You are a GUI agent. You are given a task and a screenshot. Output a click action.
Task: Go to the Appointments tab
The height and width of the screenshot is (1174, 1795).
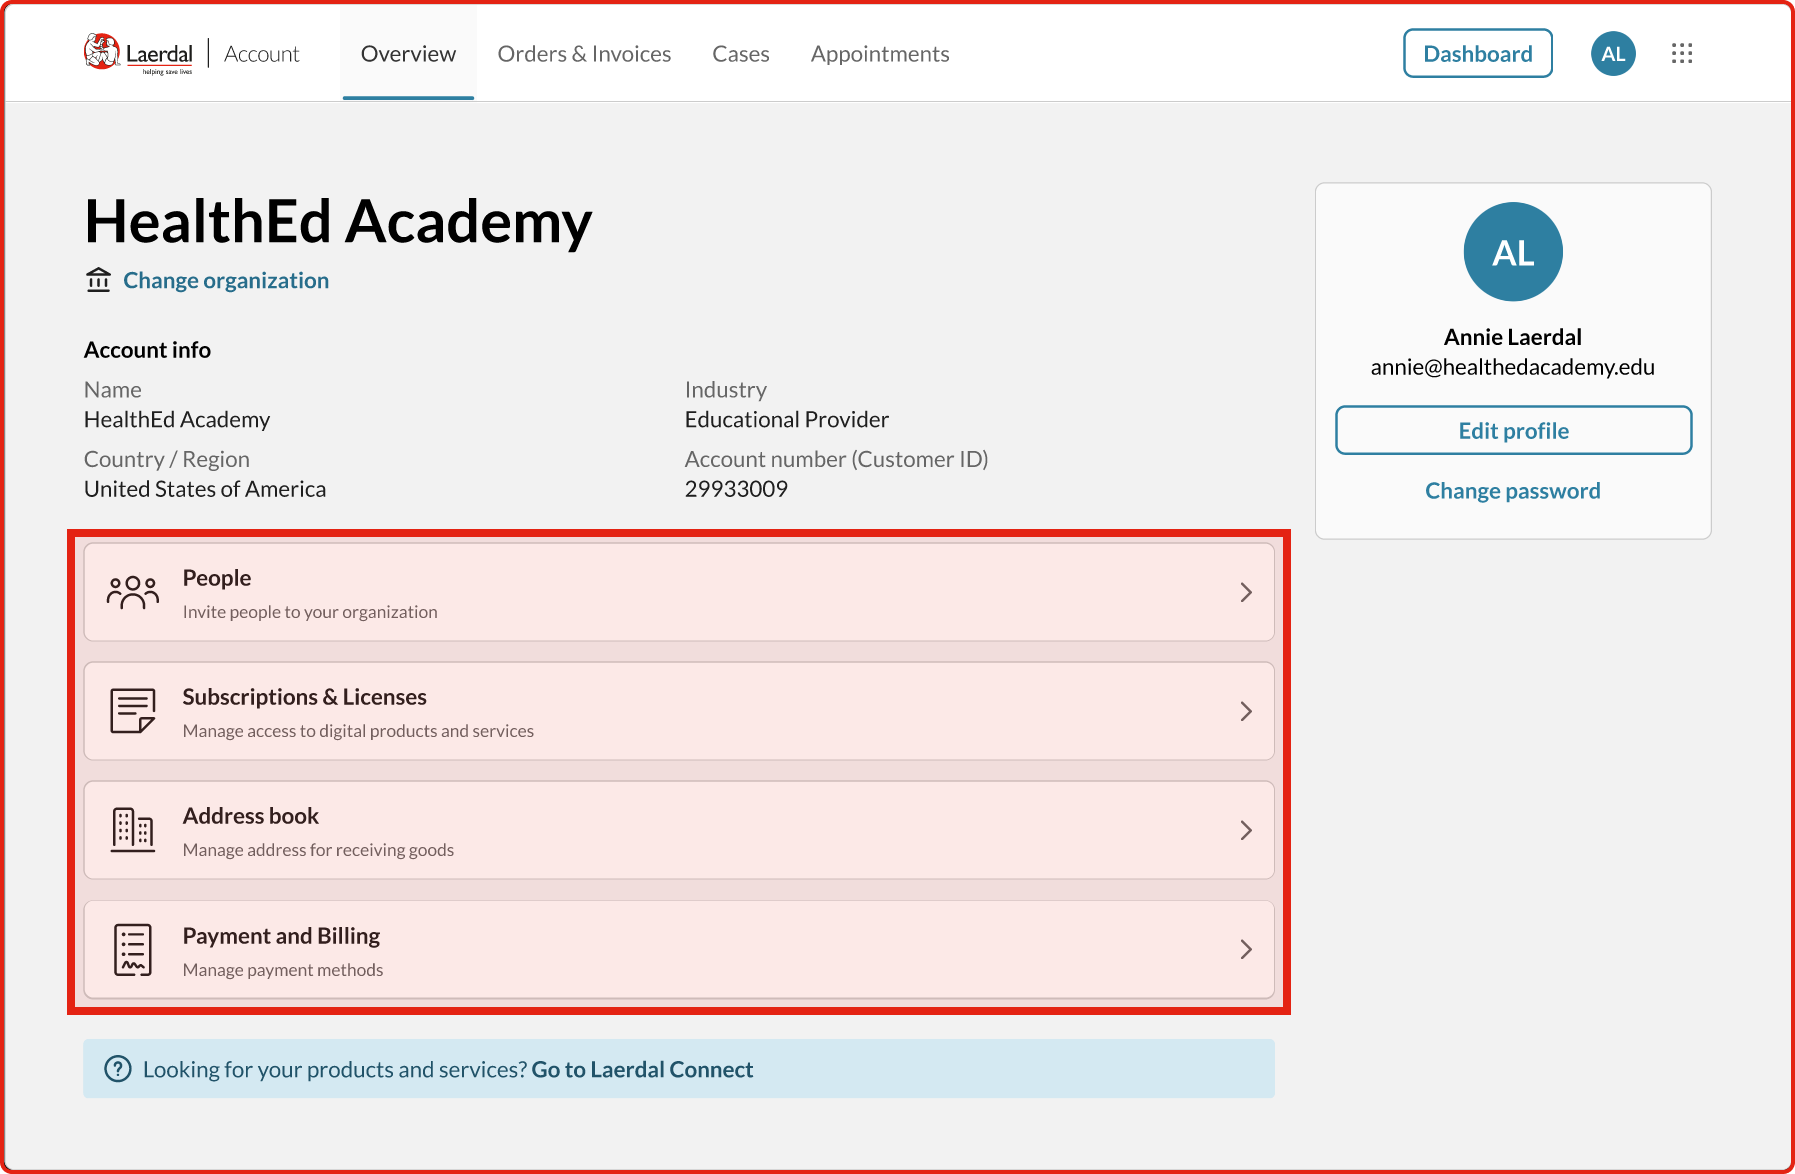click(879, 54)
